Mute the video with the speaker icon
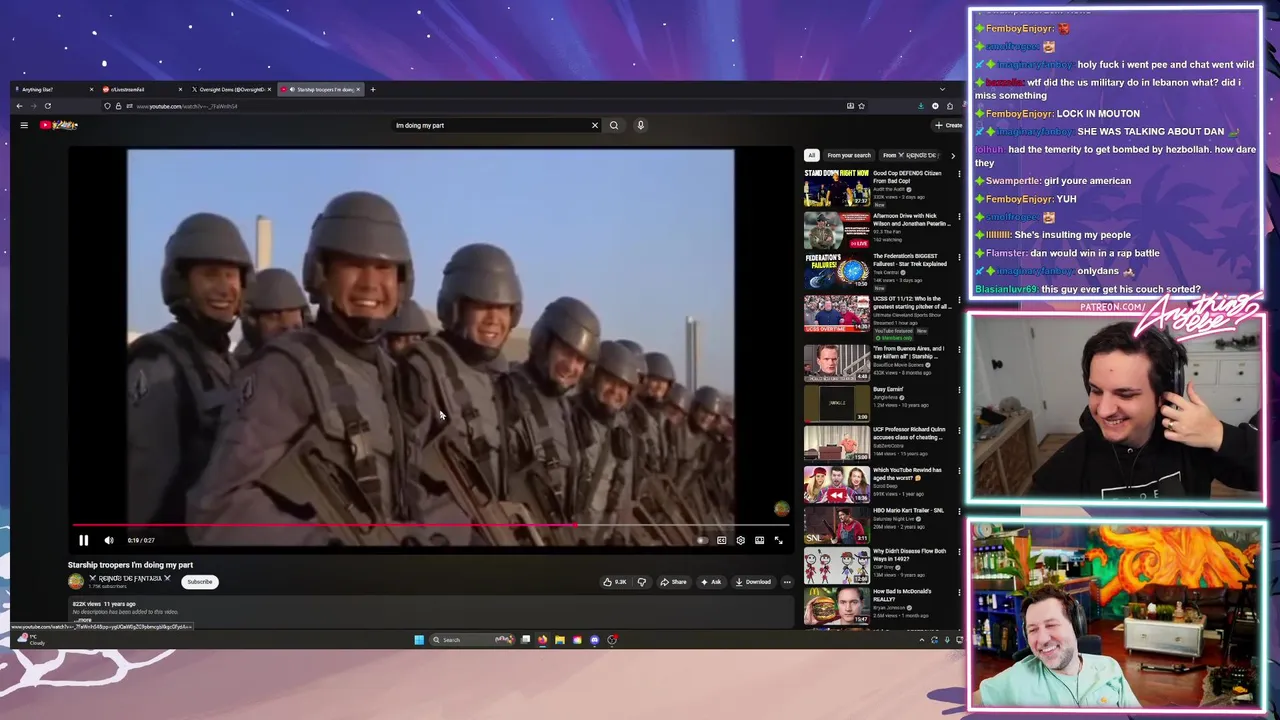 click(x=109, y=540)
